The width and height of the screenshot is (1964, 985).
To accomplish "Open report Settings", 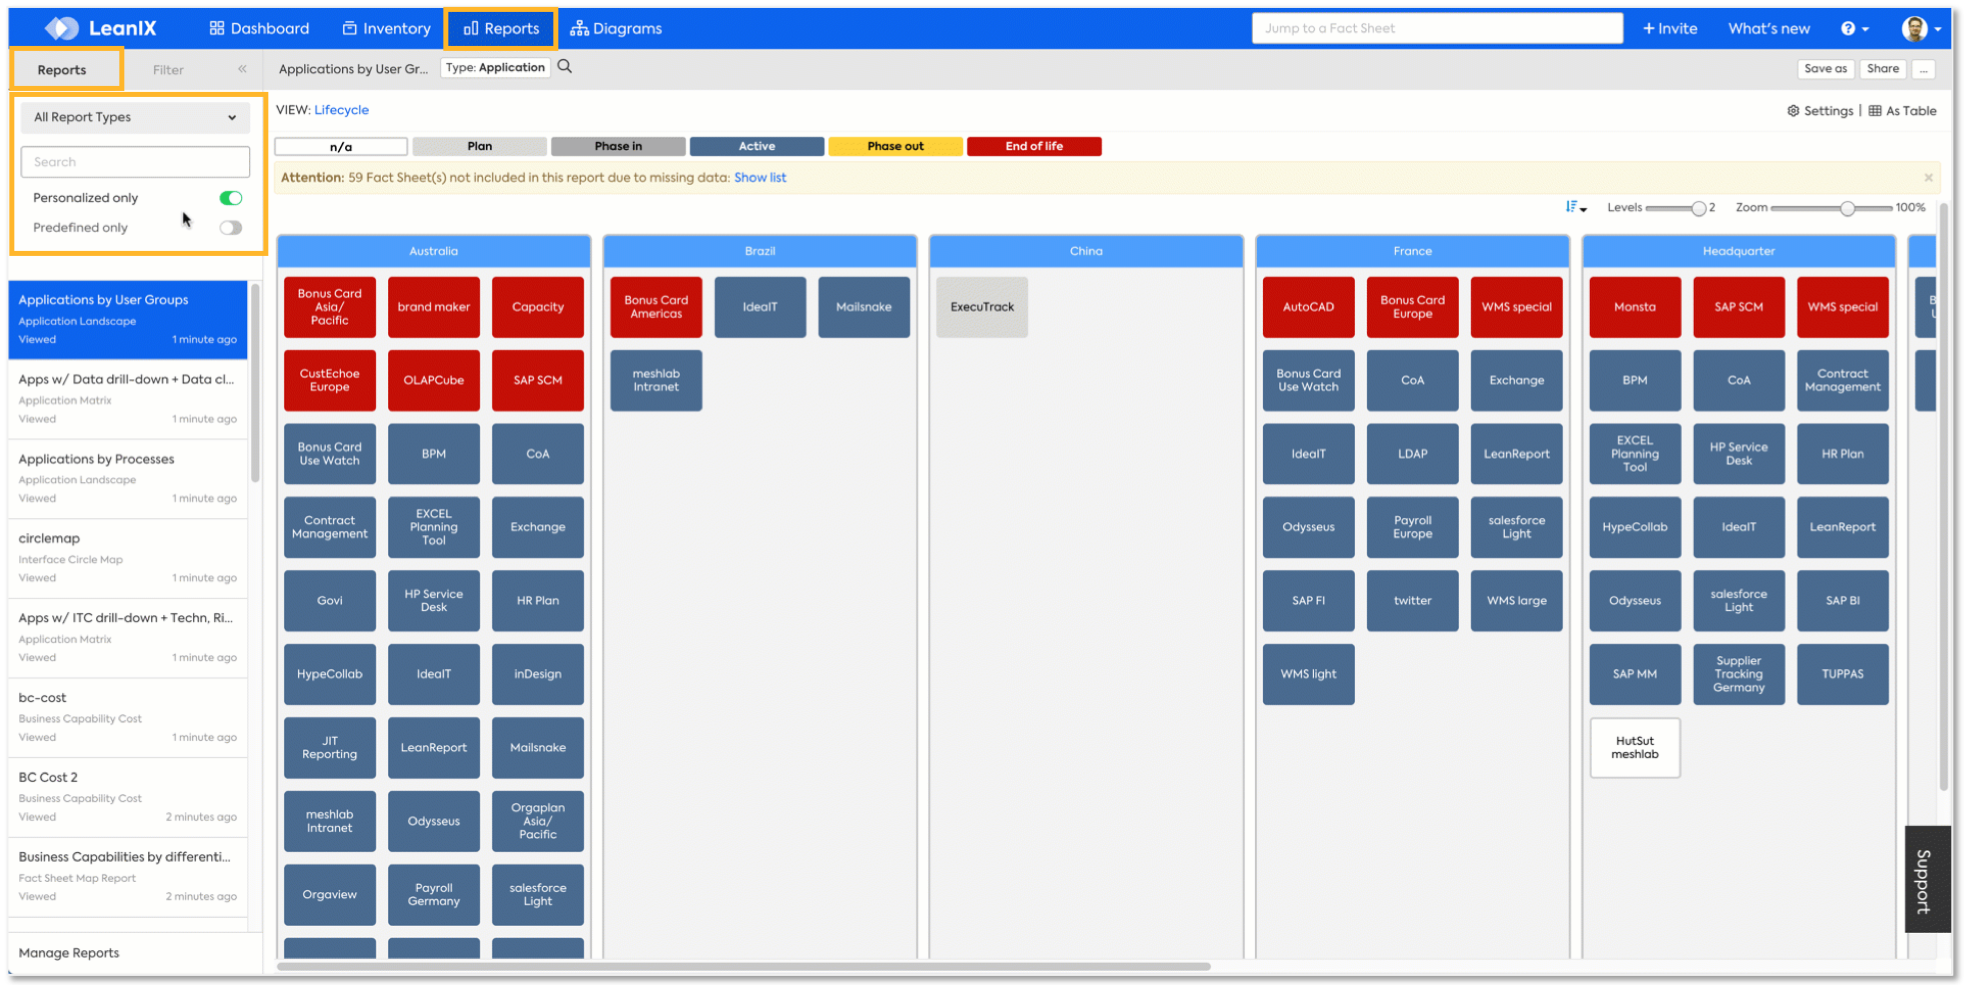I will [x=1820, y=111].
